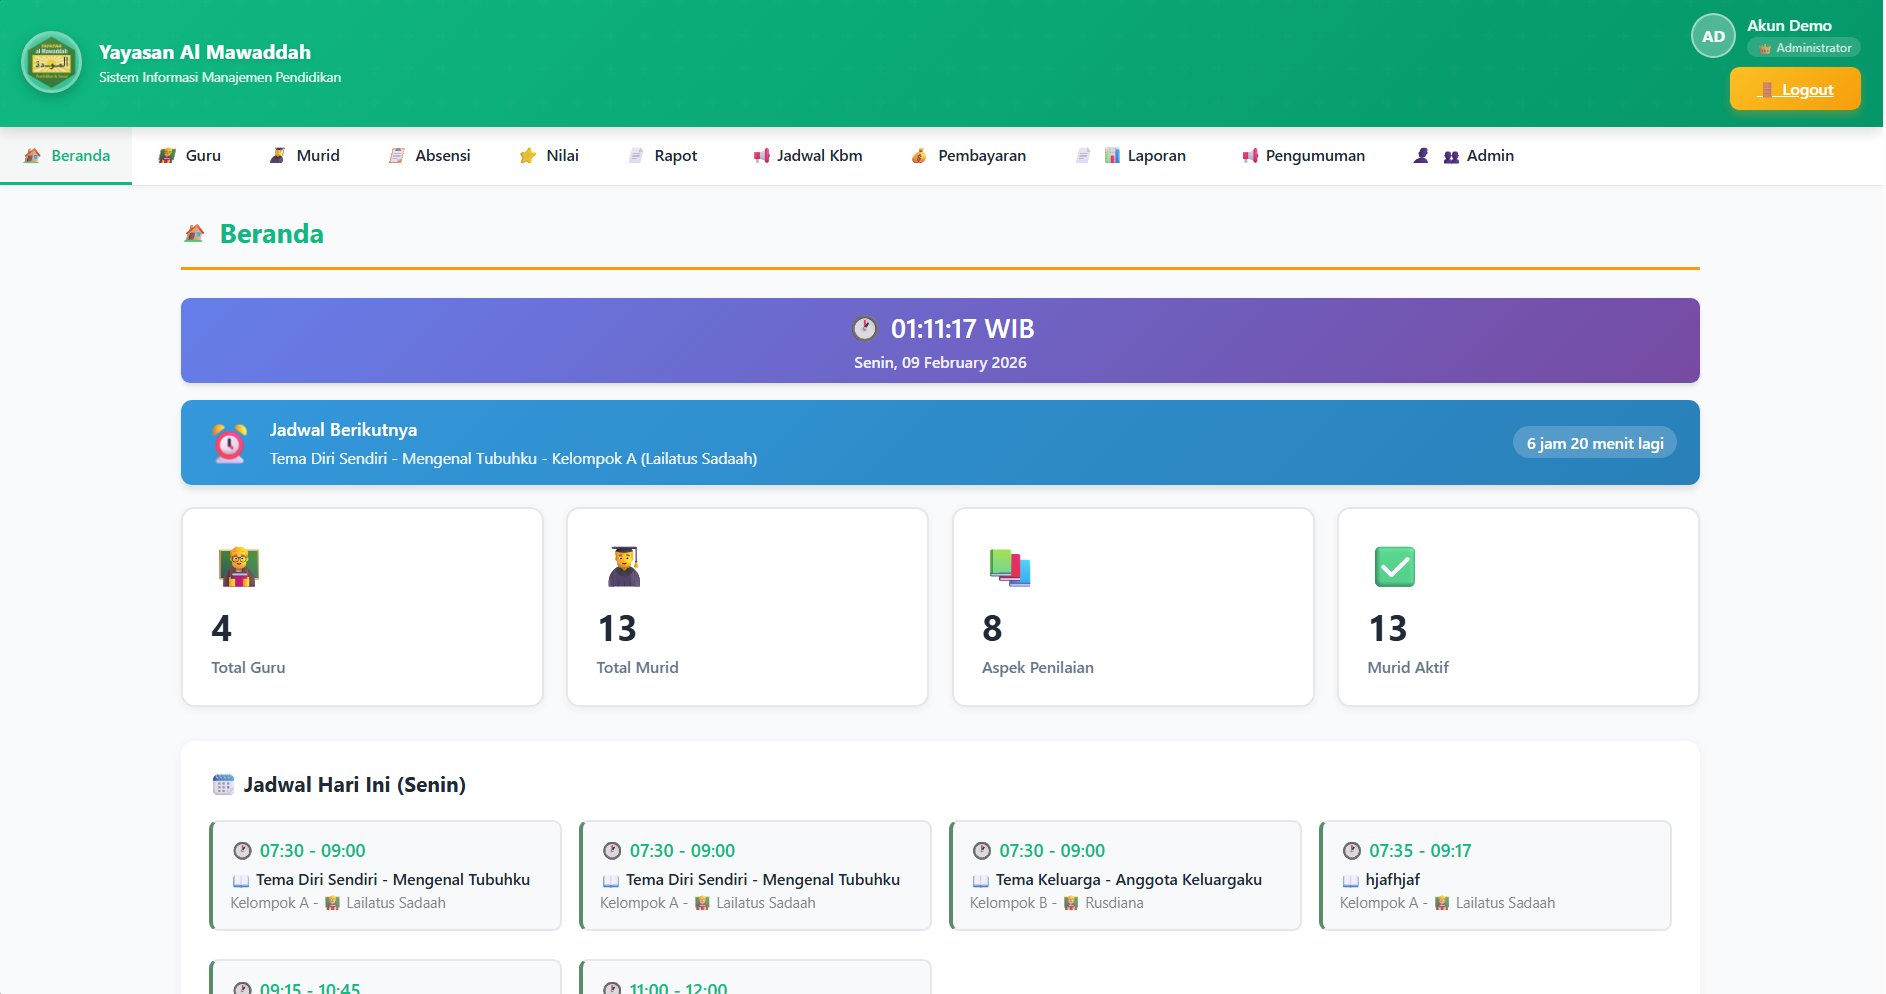Click the teacher icon on Total Guru card
Screen dimensions: 1886x994
(239, 567)
